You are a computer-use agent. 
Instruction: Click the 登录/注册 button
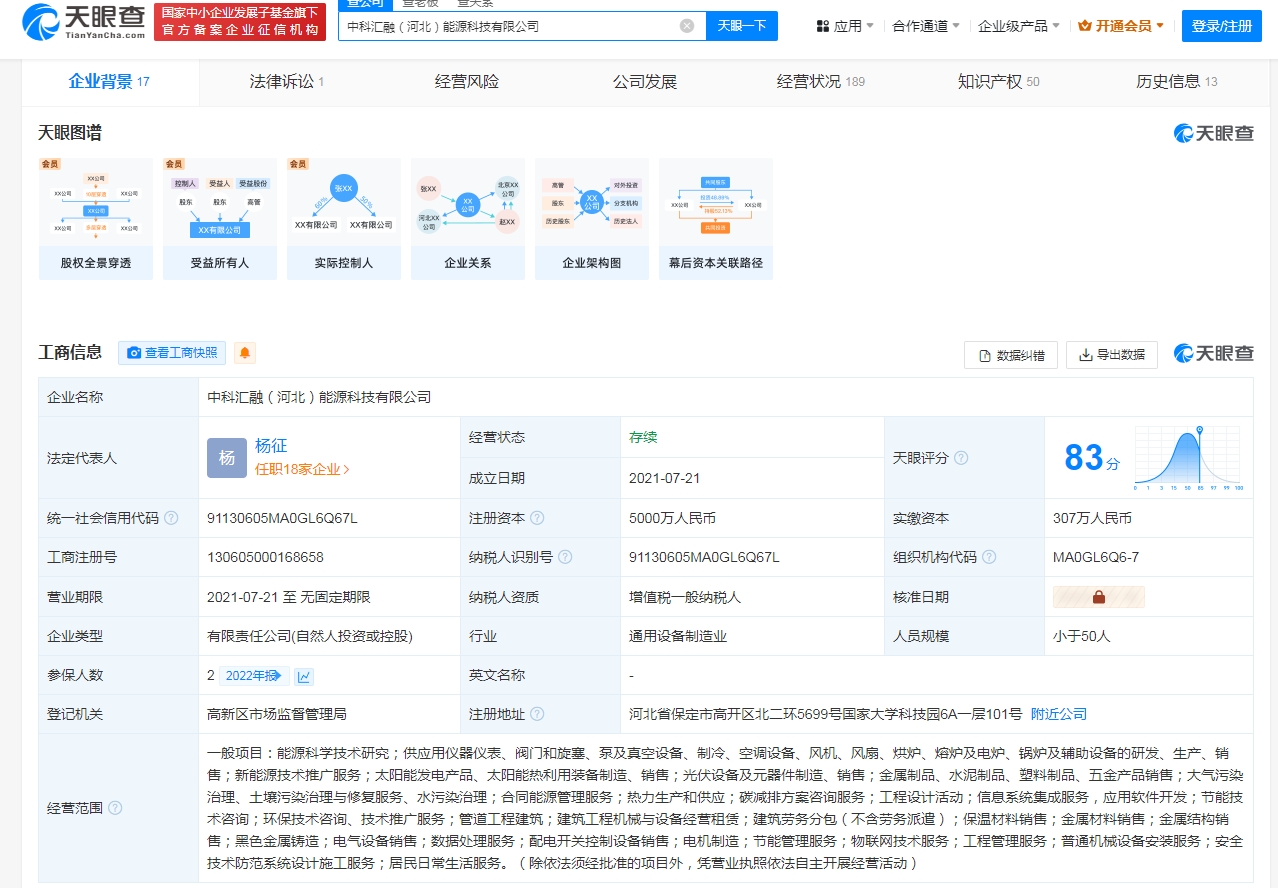(1221, 26)
